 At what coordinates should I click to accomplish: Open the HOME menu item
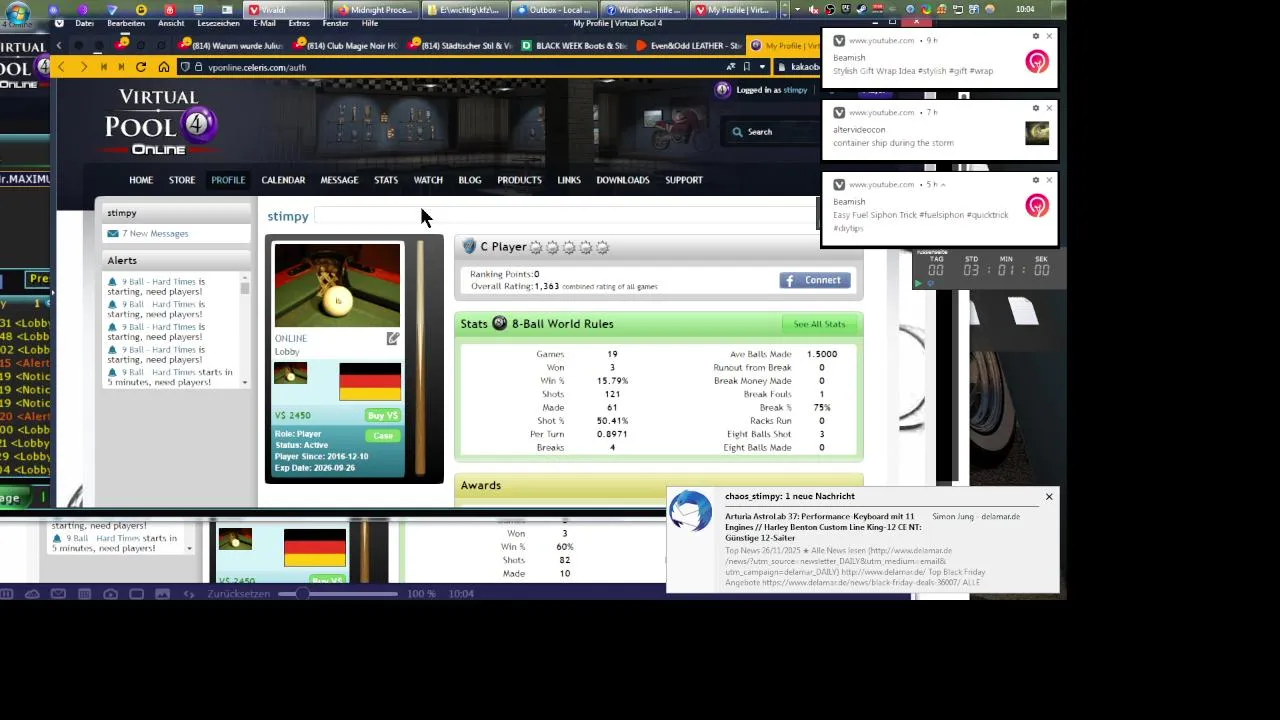click(x=141, y=180)
